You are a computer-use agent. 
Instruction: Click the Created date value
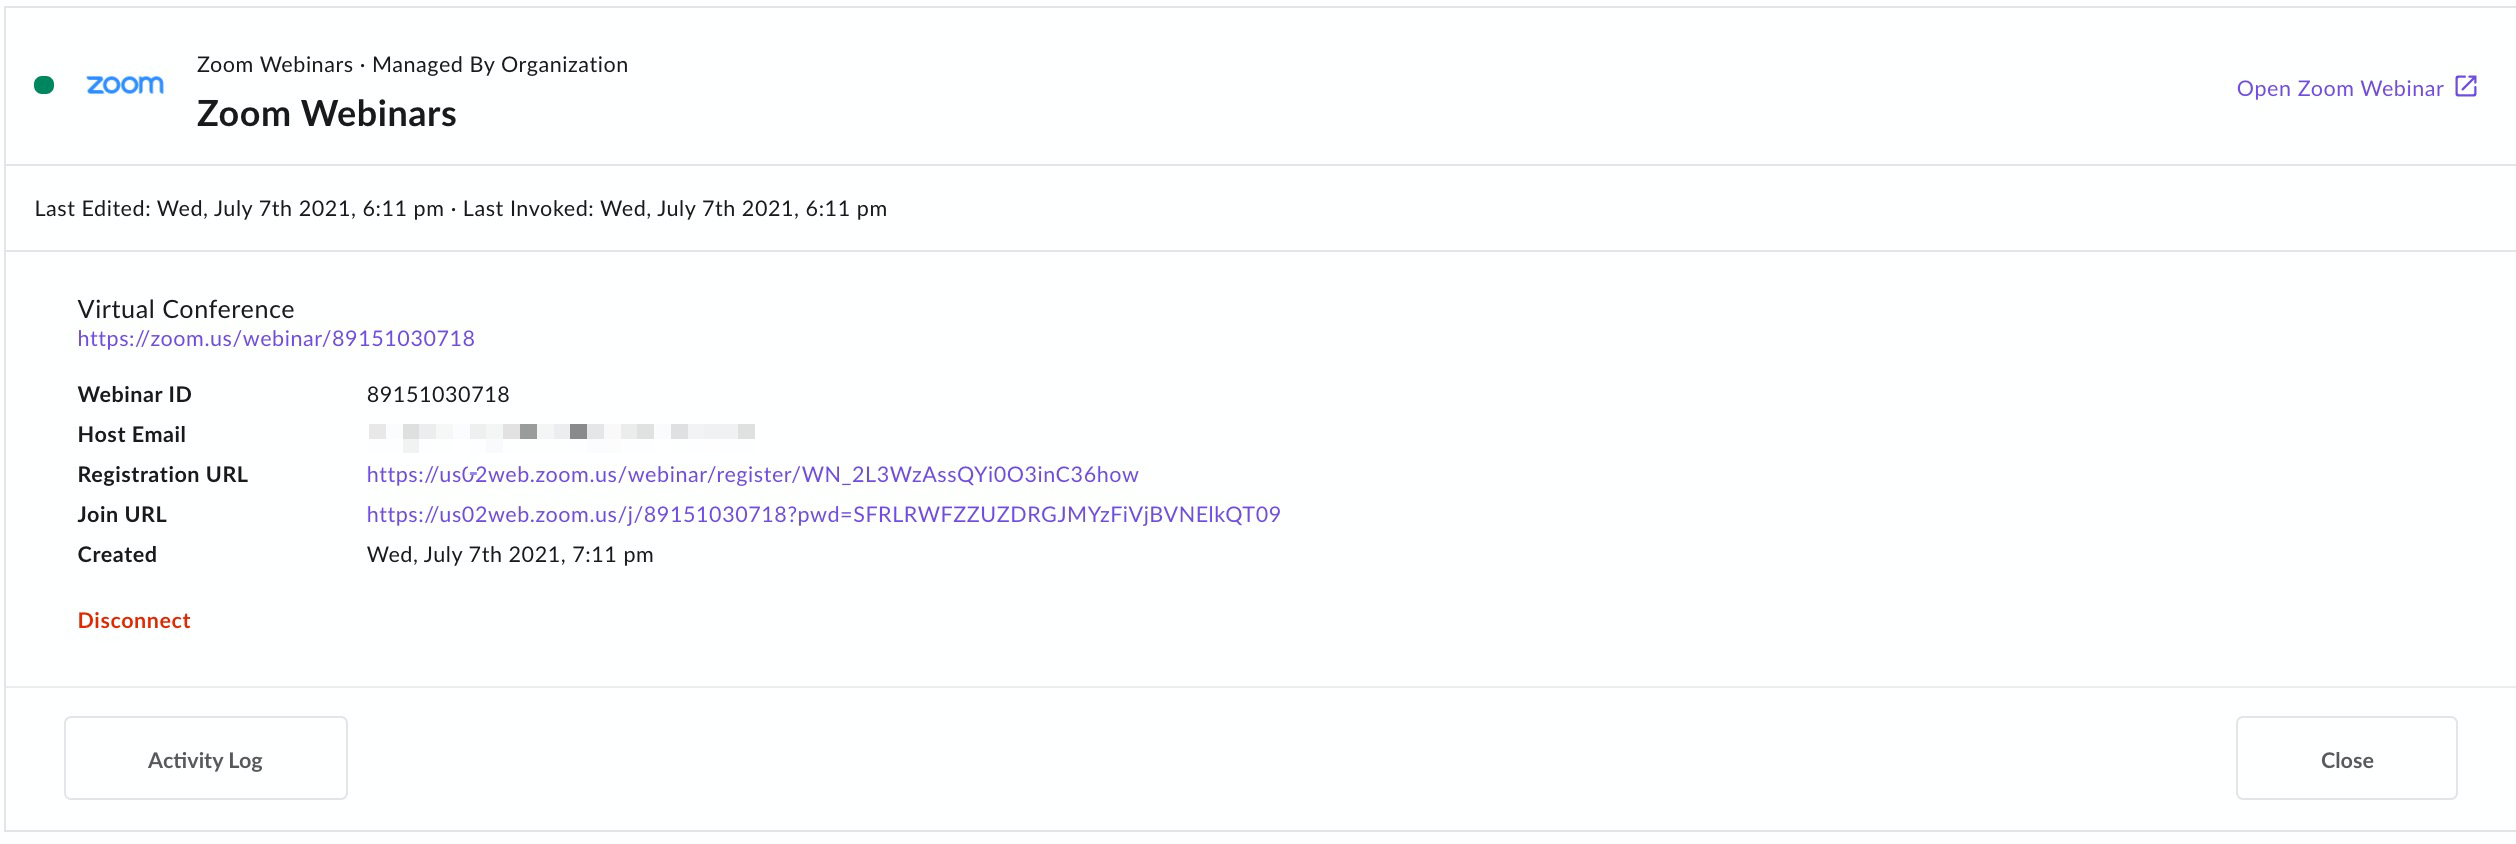(x=510, y=555)
